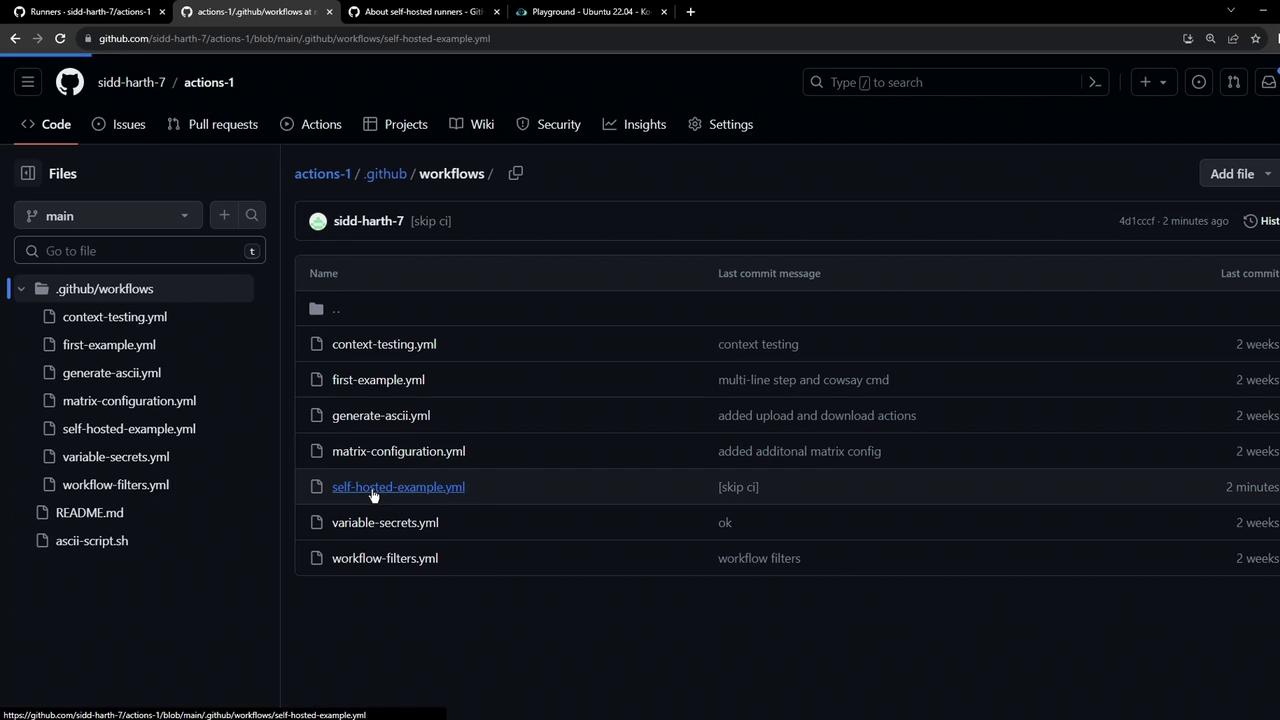Collapse the Files side panel

(x=28, y=173)
